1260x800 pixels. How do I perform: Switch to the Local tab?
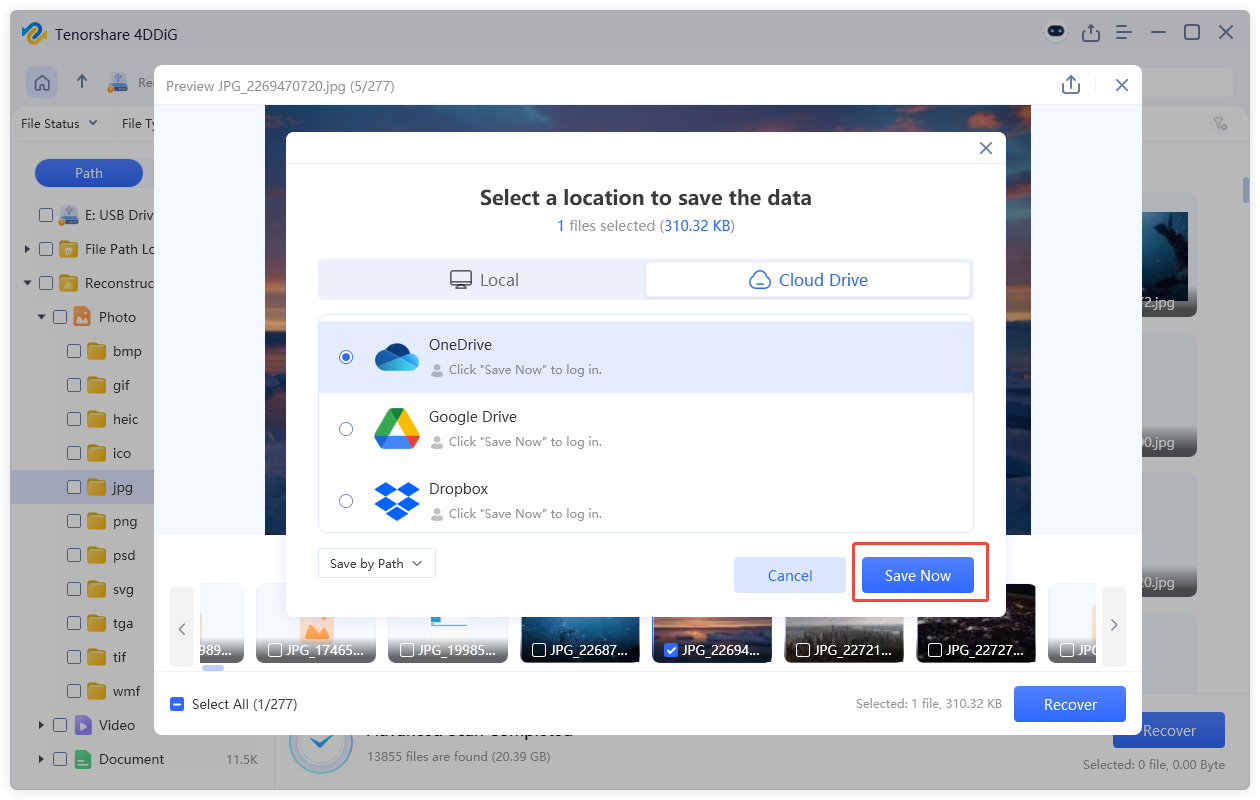[x=484, y=280]
